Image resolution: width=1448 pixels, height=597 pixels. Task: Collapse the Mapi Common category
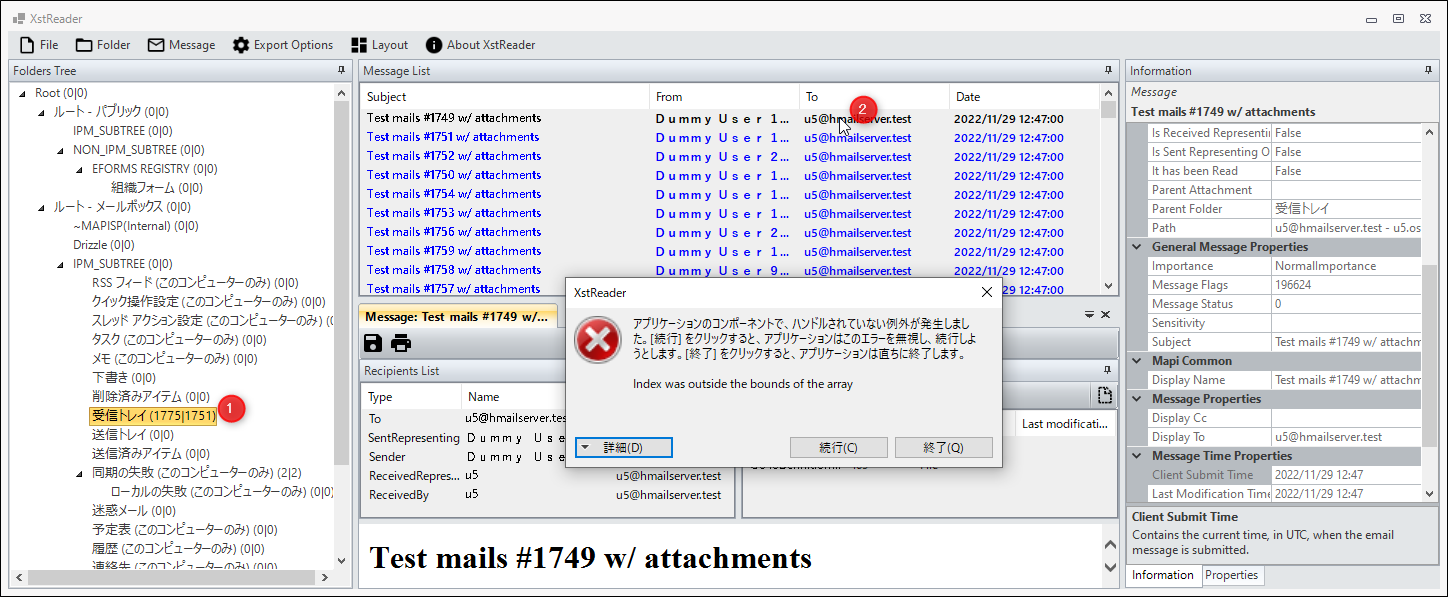[x=1137, y=361]
